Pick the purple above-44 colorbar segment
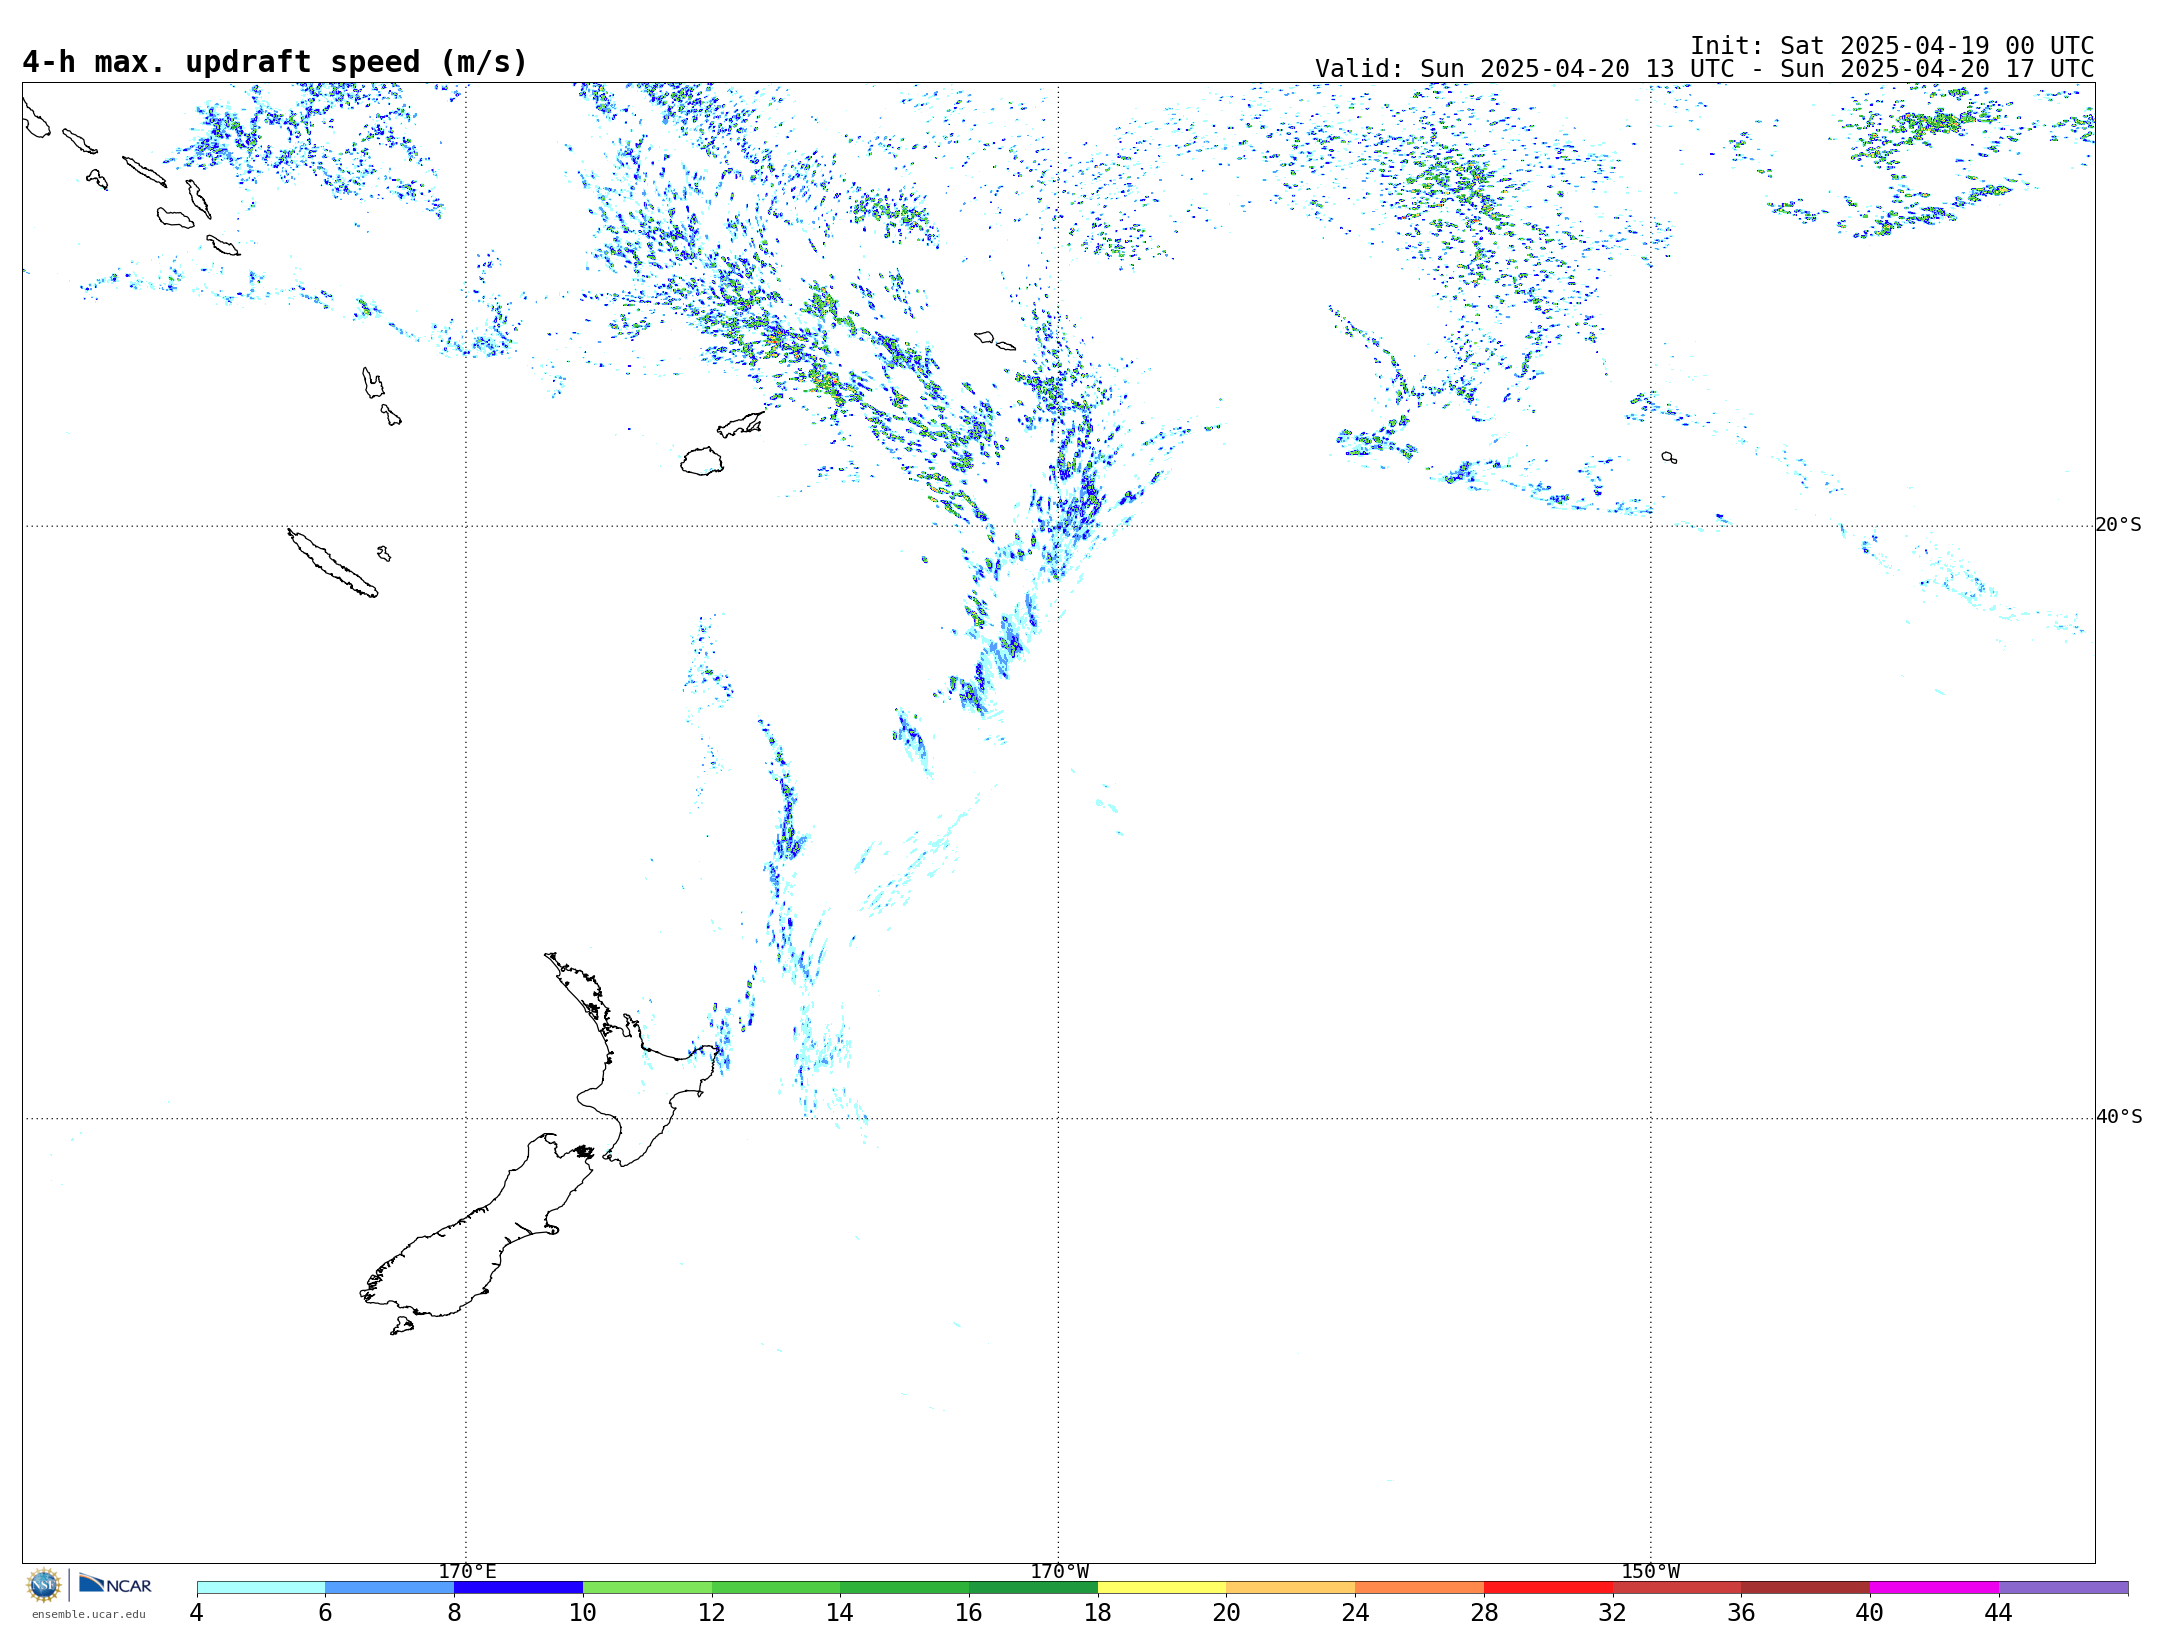 click(x=2063, y=1588)
